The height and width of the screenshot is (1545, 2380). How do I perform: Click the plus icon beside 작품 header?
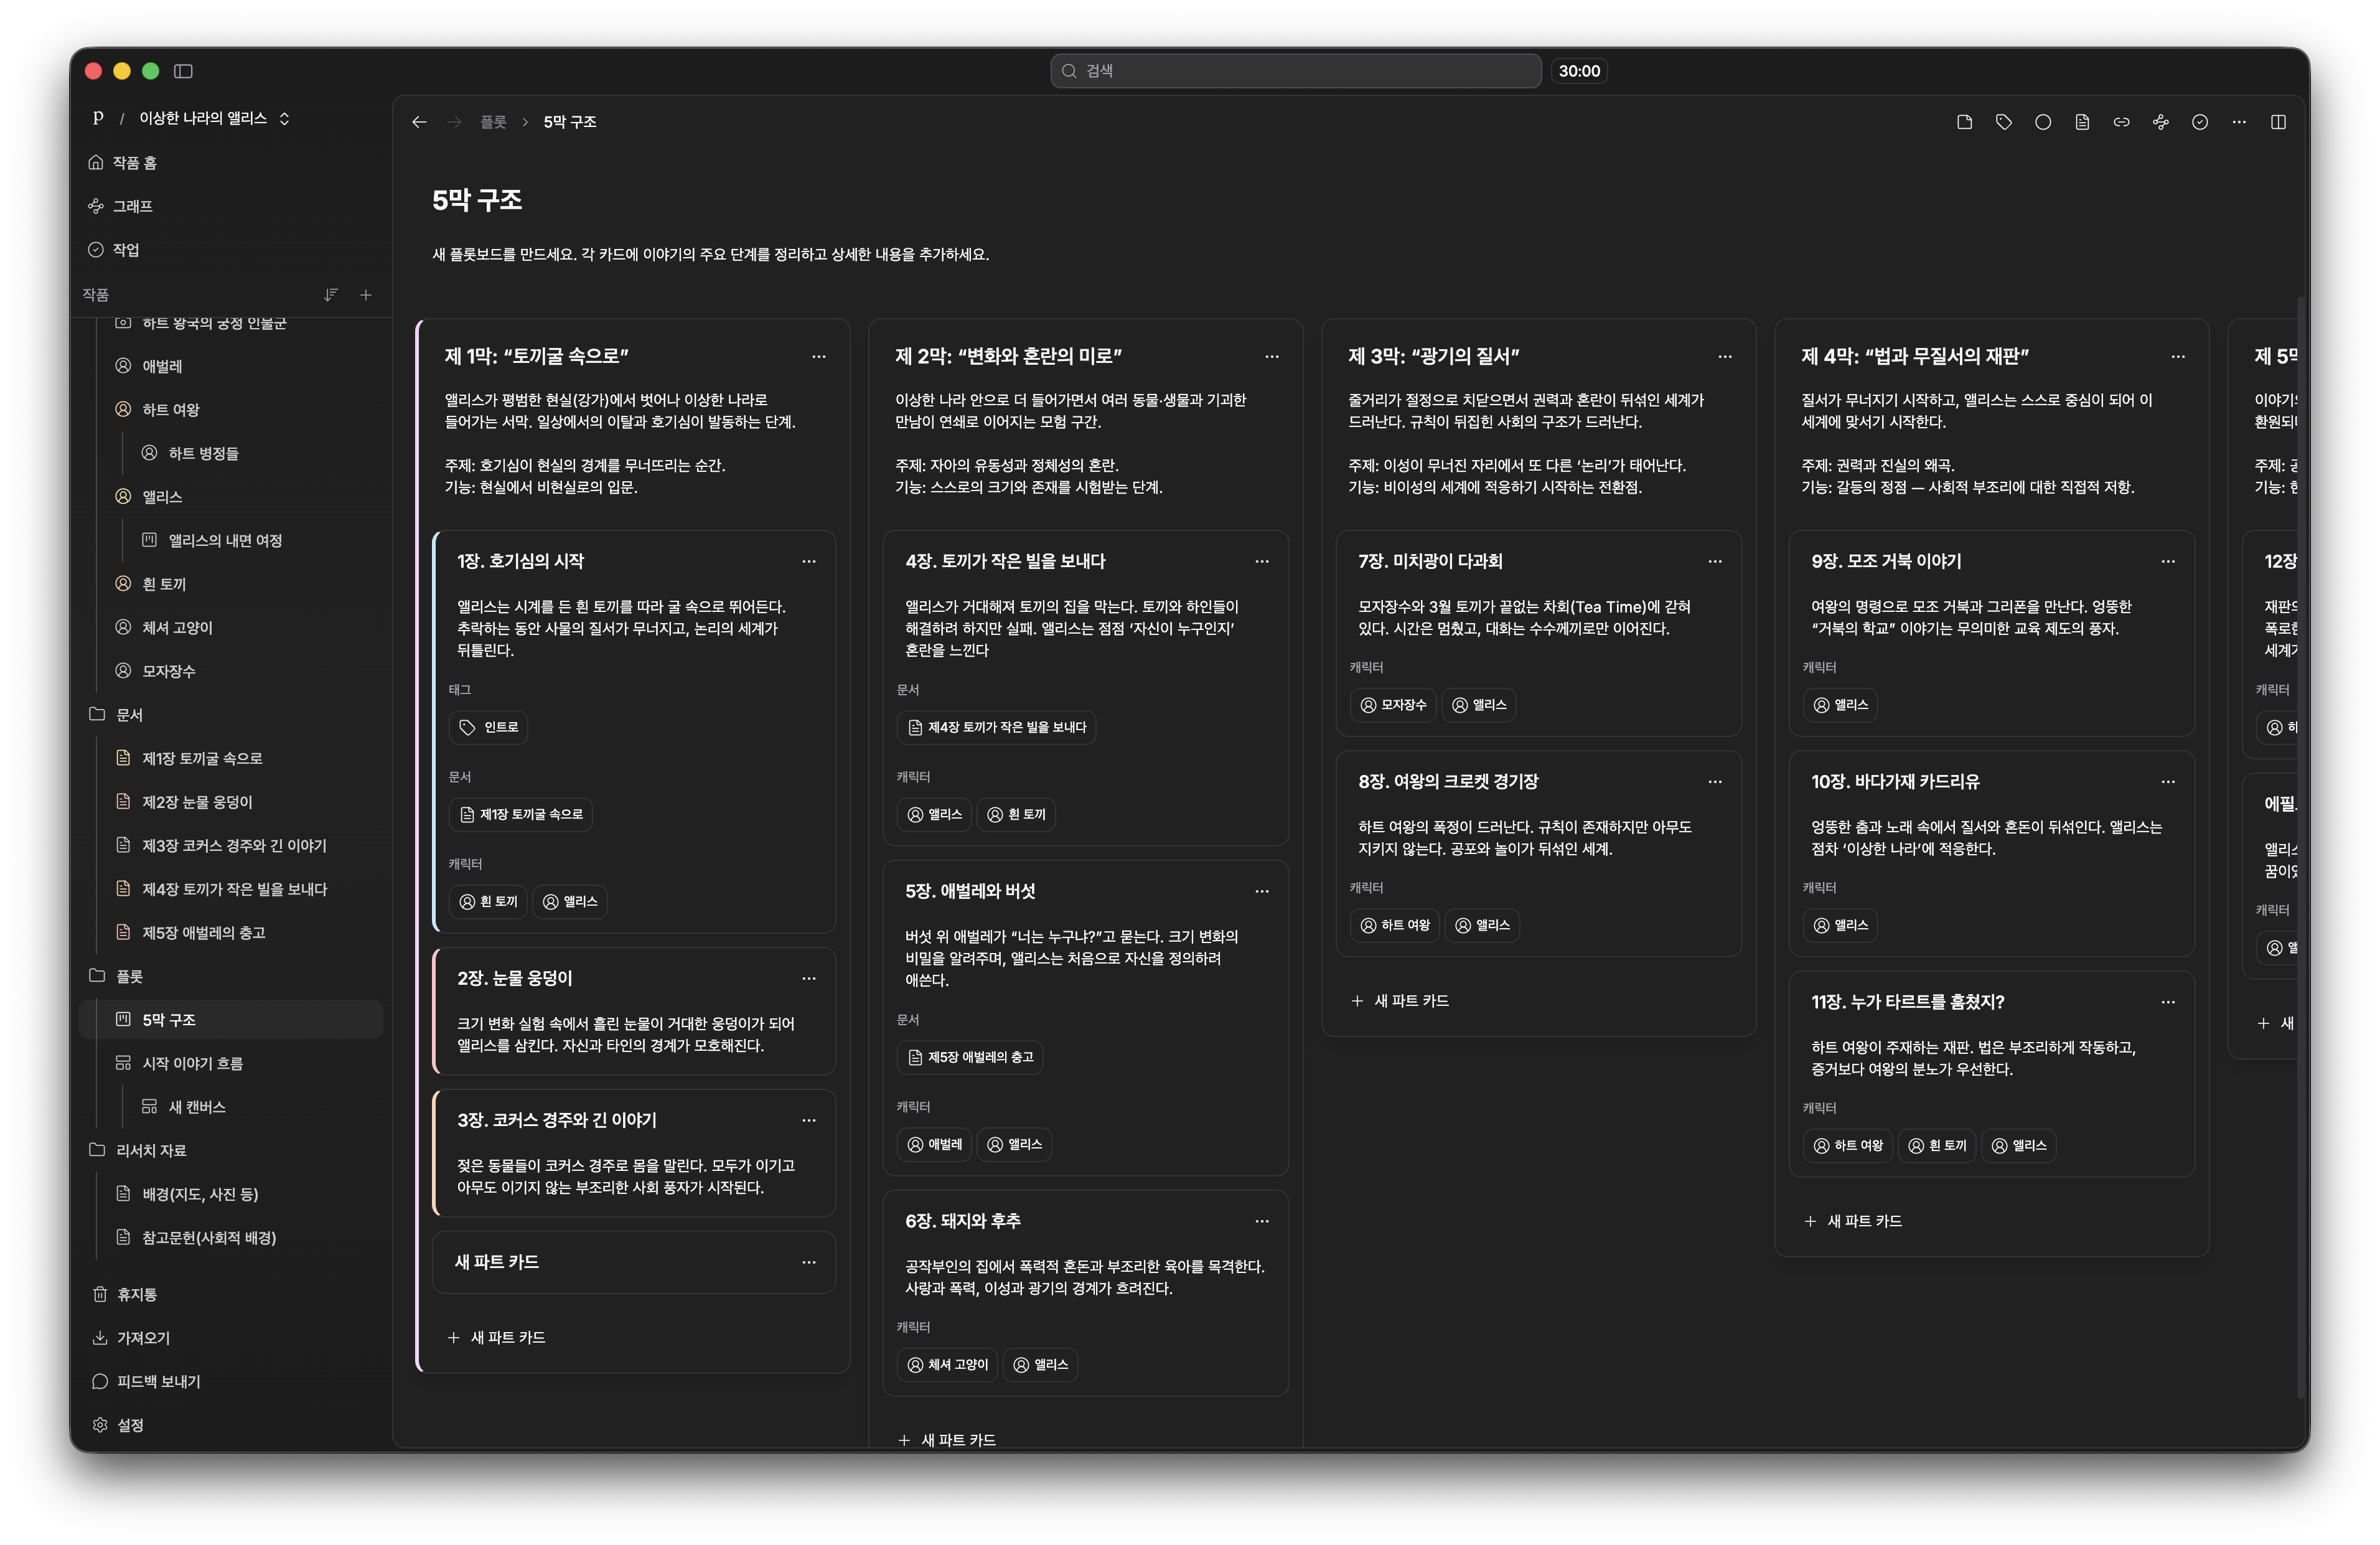366,295
